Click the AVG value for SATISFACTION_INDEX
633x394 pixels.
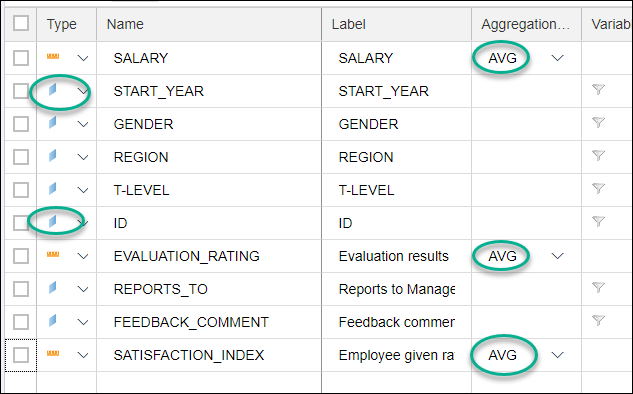click(x=502, y=355)
